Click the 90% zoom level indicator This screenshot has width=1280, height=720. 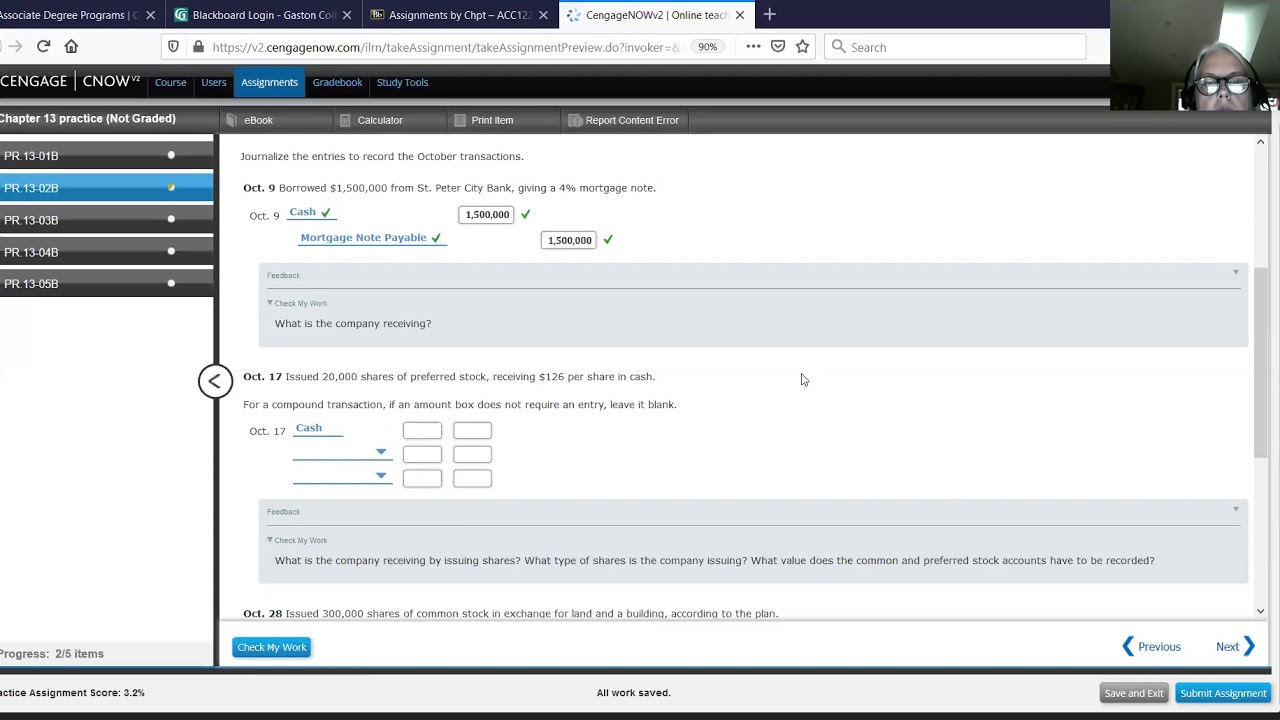click(x=707, y=47)
